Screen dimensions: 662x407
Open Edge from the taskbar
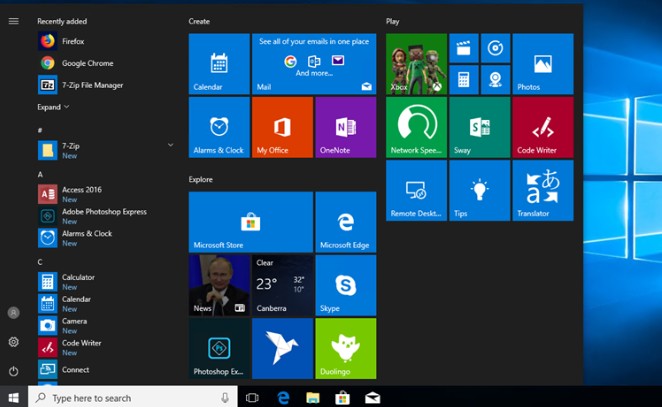coord(283,398)
